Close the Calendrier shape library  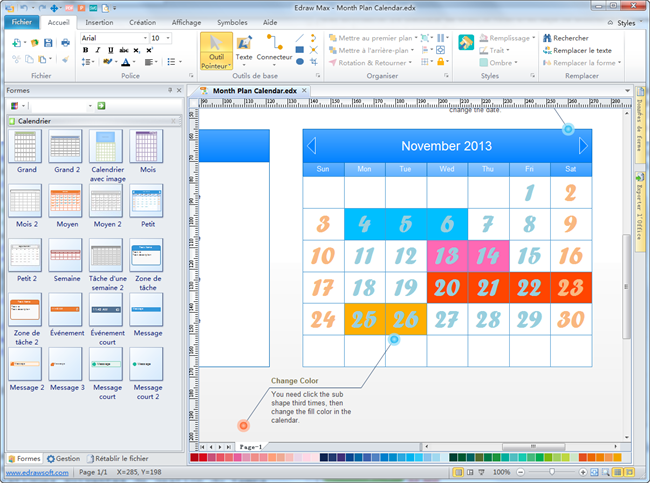click(173, 121)
